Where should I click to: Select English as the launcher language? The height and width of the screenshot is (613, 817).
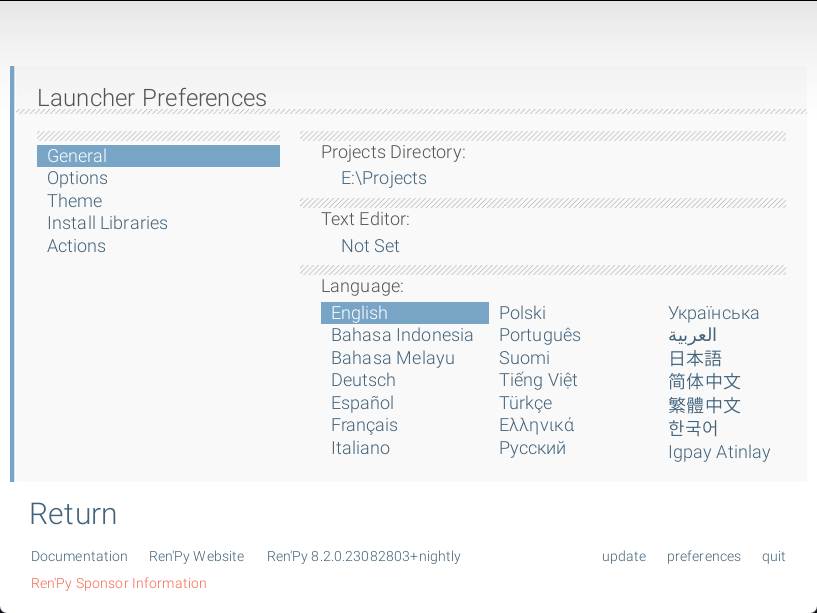point(359,312)
